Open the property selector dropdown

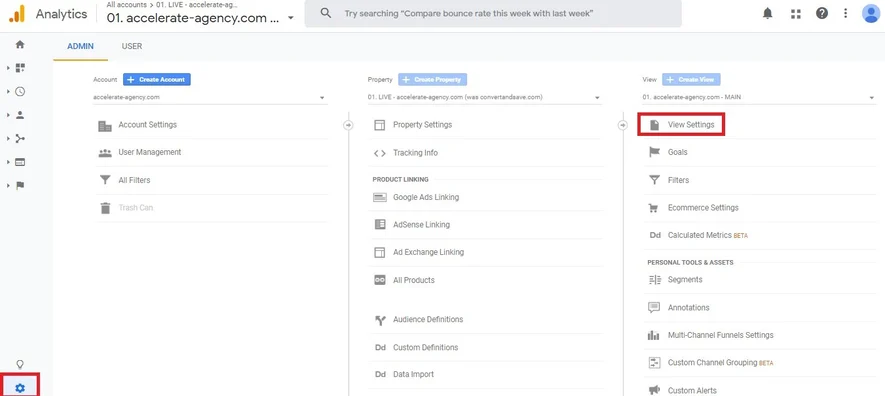pyautogui.click(x=485, y=97)
